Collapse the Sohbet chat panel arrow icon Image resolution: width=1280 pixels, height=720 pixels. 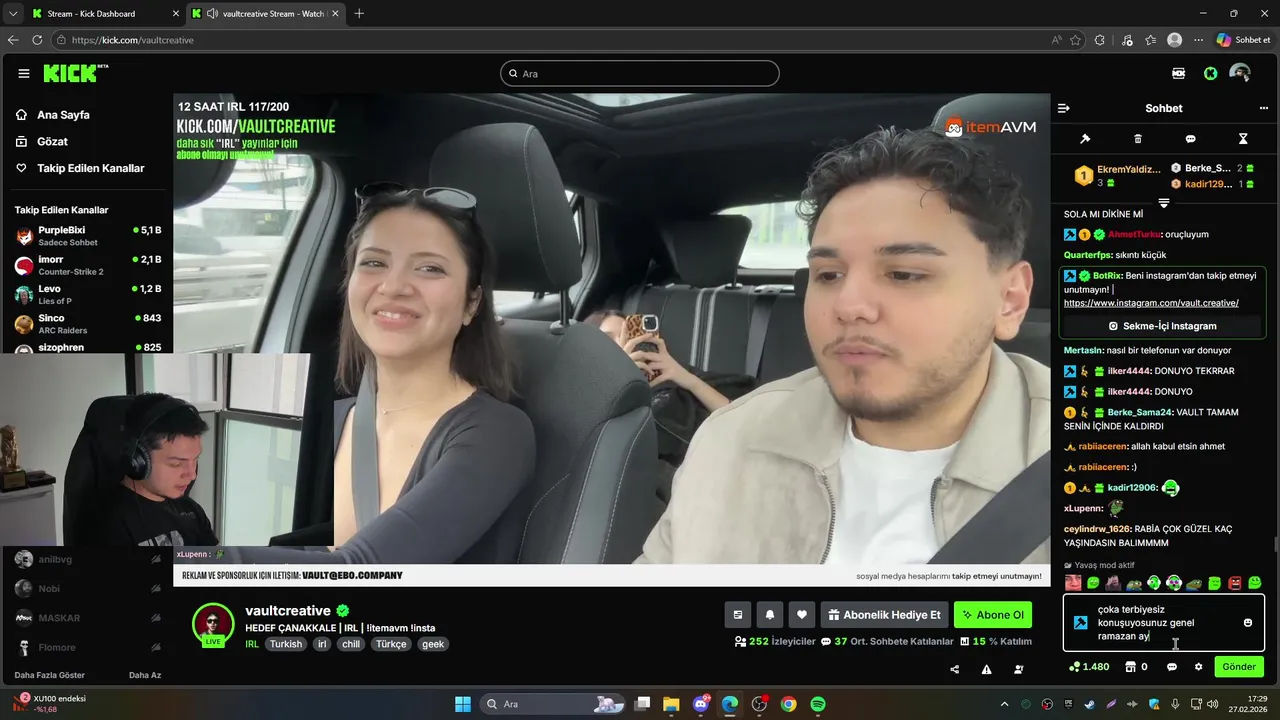click(x=1064, y=108)
